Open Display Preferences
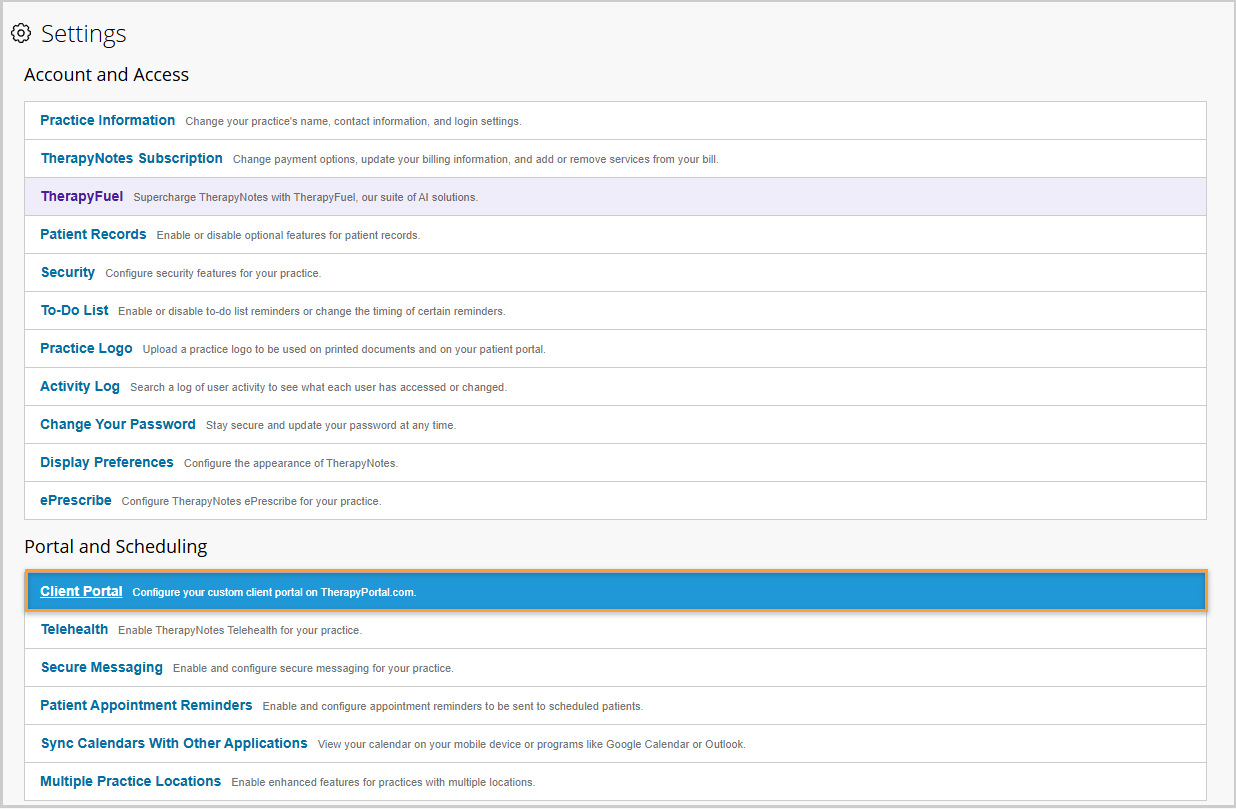Viewport: 1236px width, 809px height. click(x=107, y=462)
